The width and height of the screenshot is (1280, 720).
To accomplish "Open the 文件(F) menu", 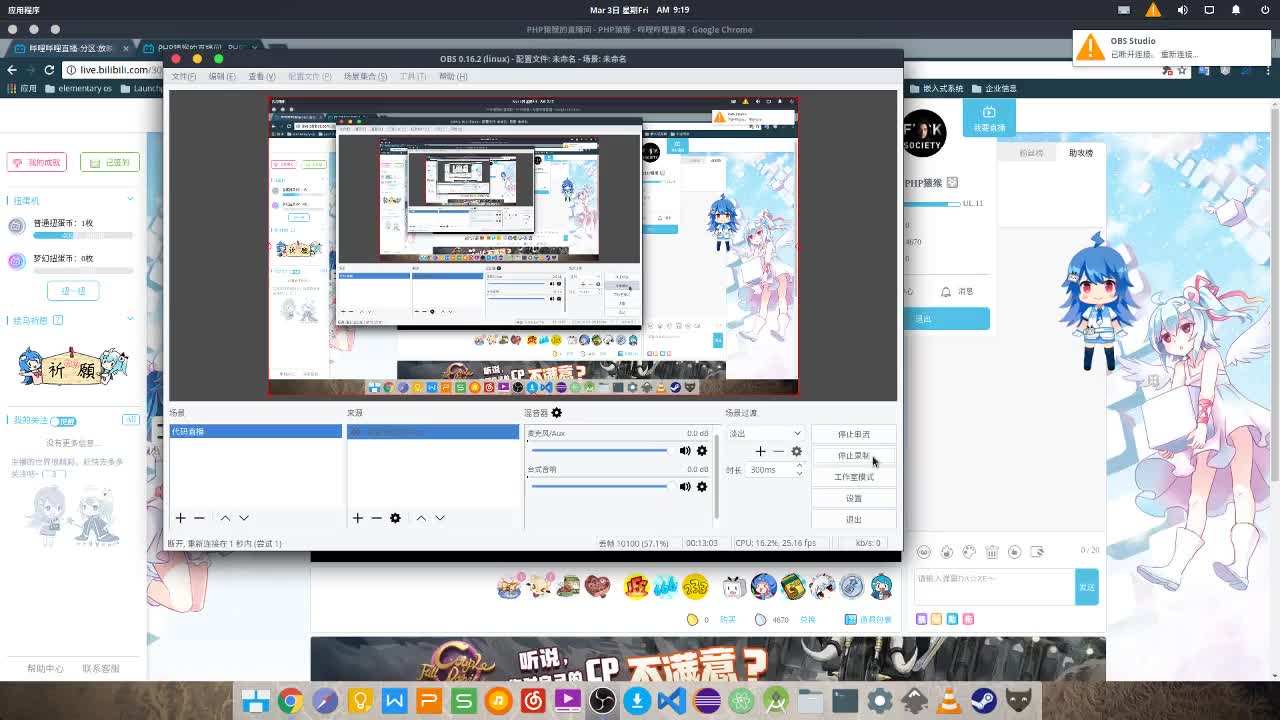I will (x=182, y=76).
